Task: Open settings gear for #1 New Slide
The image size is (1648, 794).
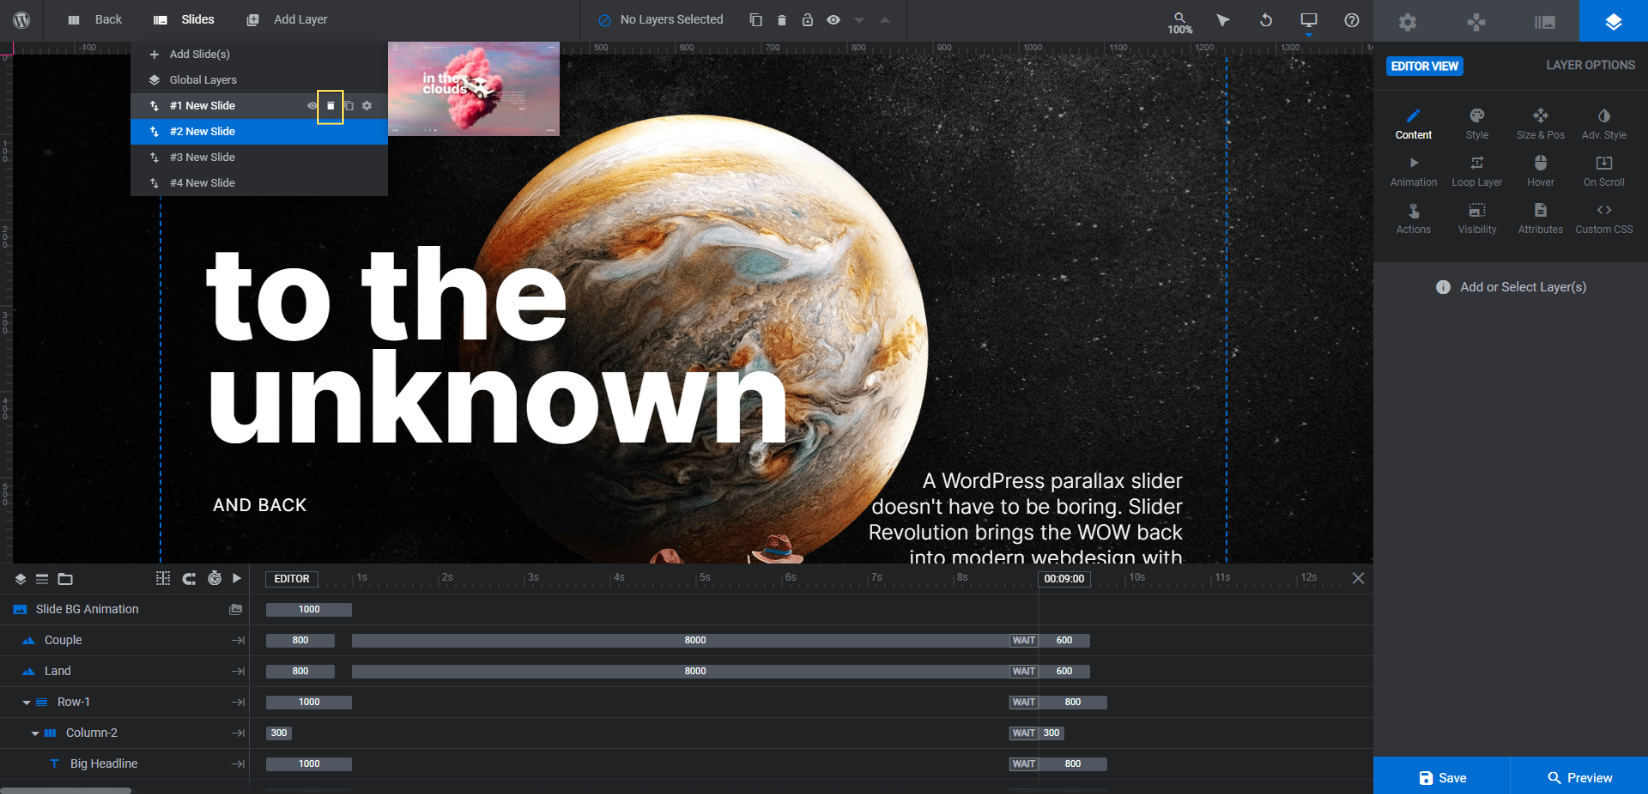Action: (367, 106)
